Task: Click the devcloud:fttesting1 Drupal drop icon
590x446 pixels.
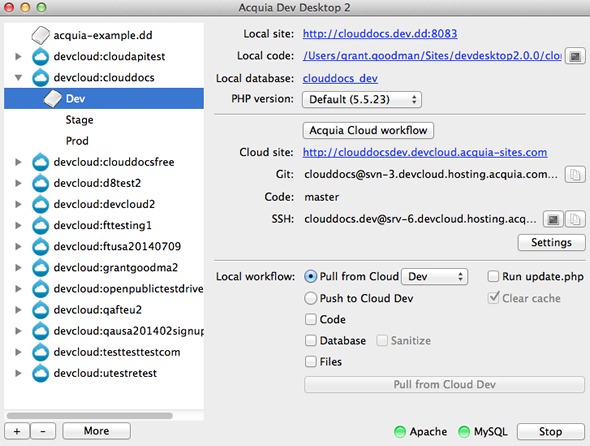Action: tap(40, 225)
